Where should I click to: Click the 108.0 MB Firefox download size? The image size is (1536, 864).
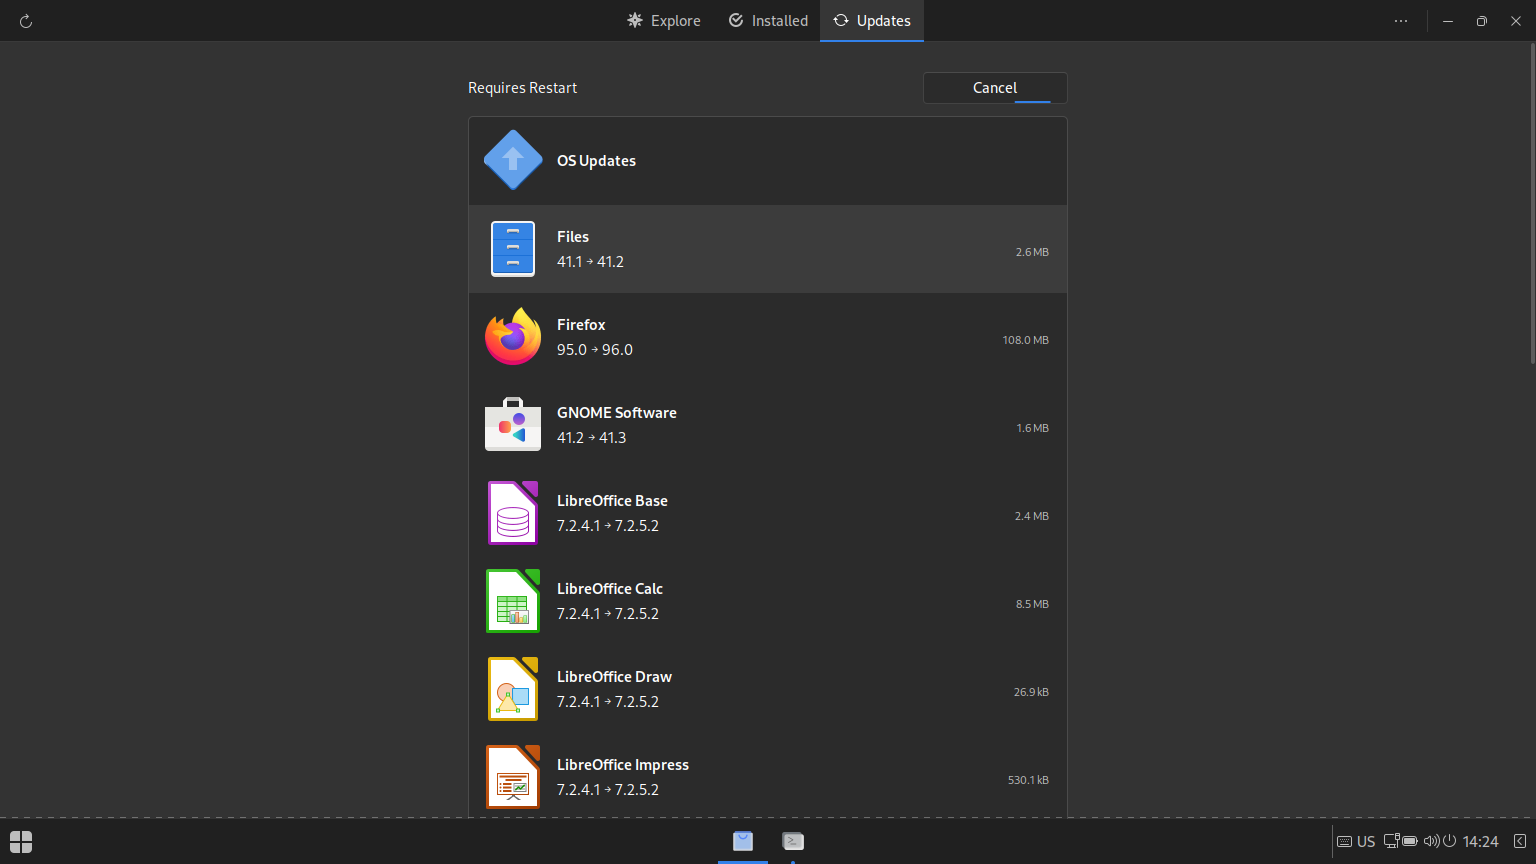(x=1026, y=340)
